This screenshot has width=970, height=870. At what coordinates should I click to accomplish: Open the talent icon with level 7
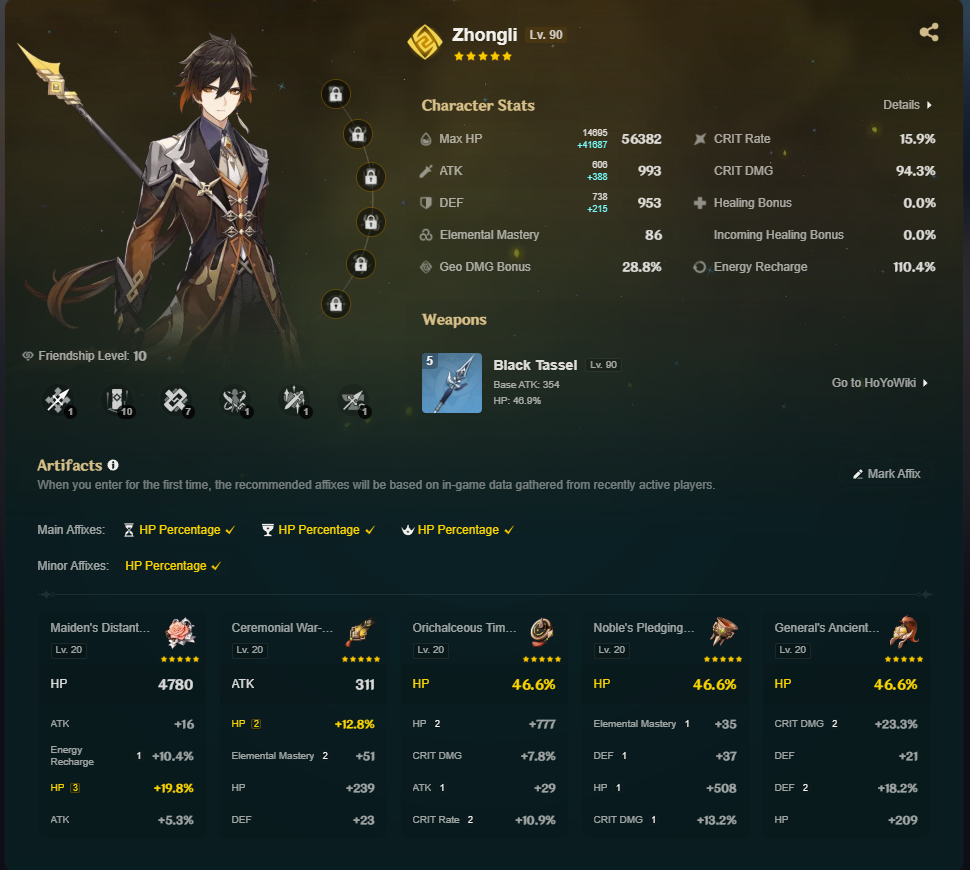point(177,401)
